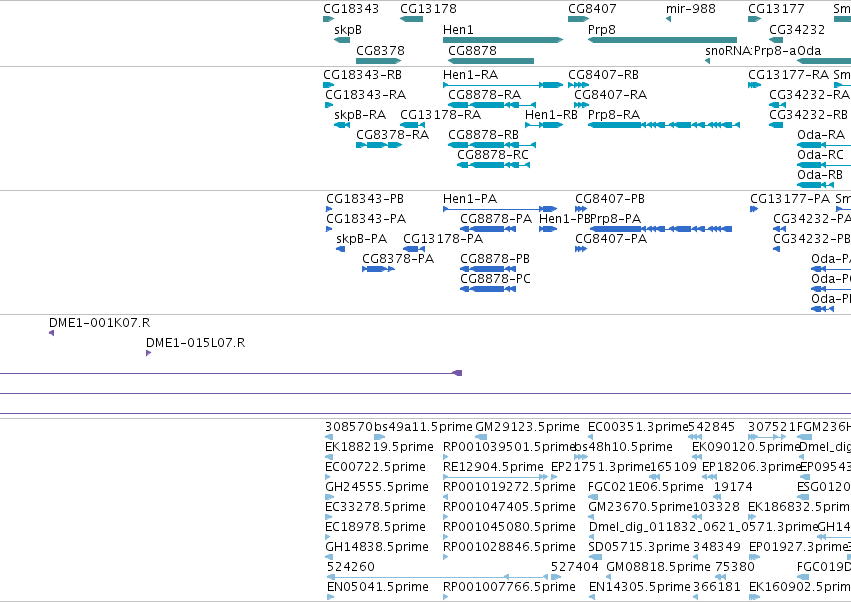This screenshot has height=602, width=851.
Task: Select protein CG13178-PA
Action: [414, 249]
